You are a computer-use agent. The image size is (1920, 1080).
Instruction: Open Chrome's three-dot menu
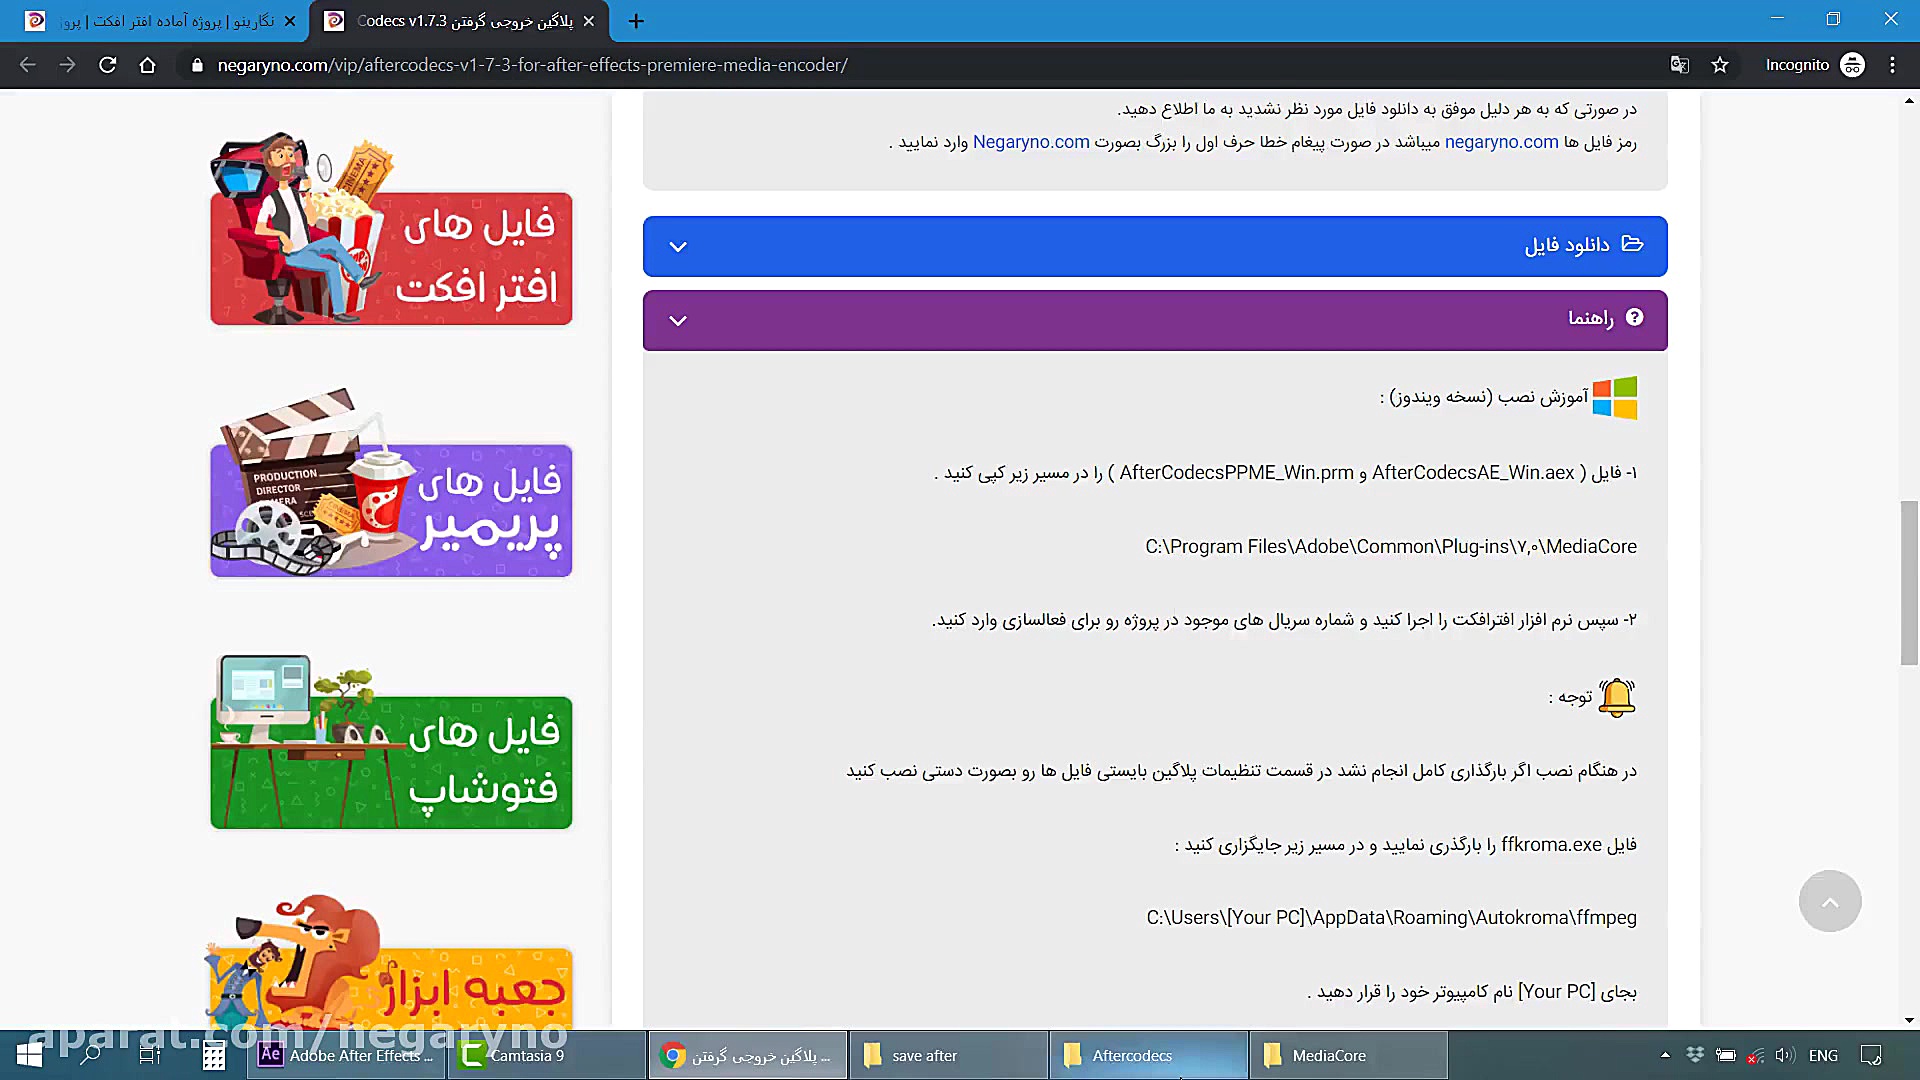(x=1891, y=65)
